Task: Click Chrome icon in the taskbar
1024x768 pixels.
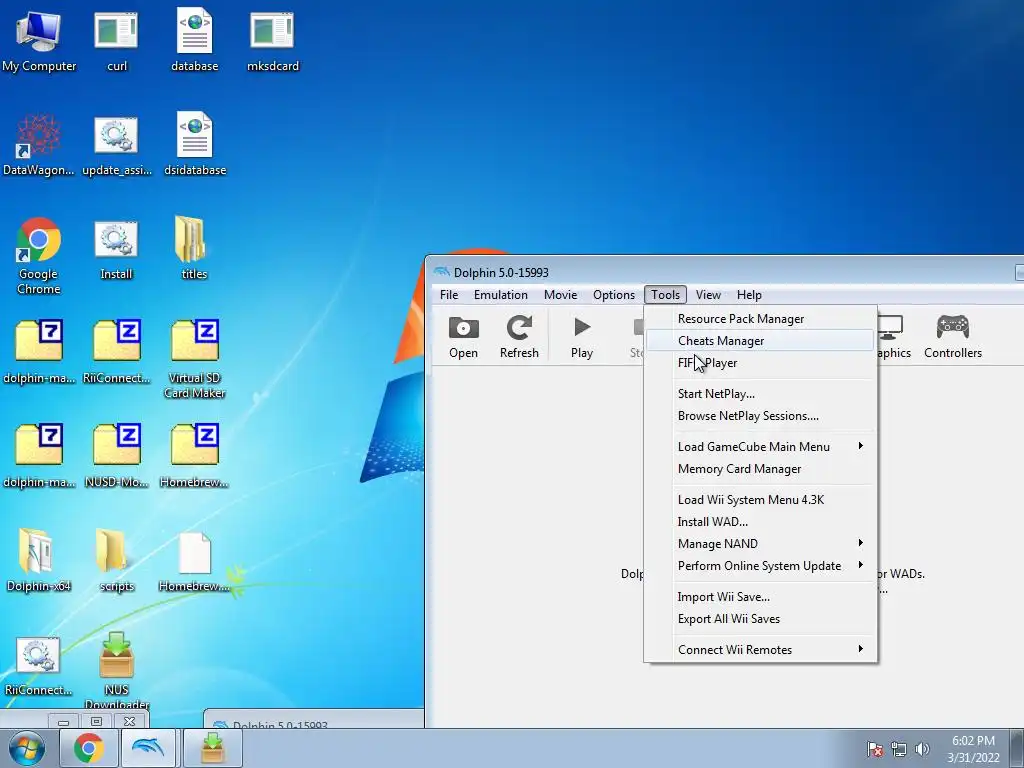Action: tap(88, 748)
